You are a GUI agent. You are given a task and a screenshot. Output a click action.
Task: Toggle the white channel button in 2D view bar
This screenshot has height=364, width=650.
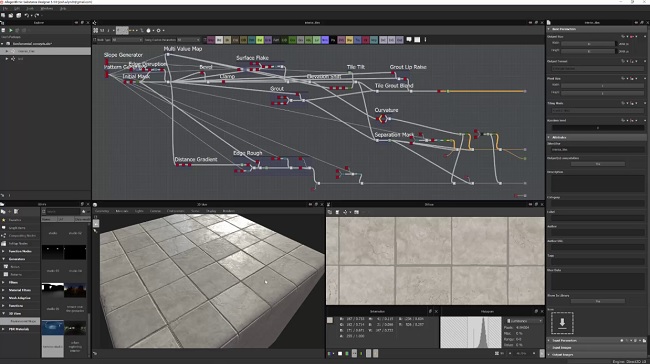(340, 353)
